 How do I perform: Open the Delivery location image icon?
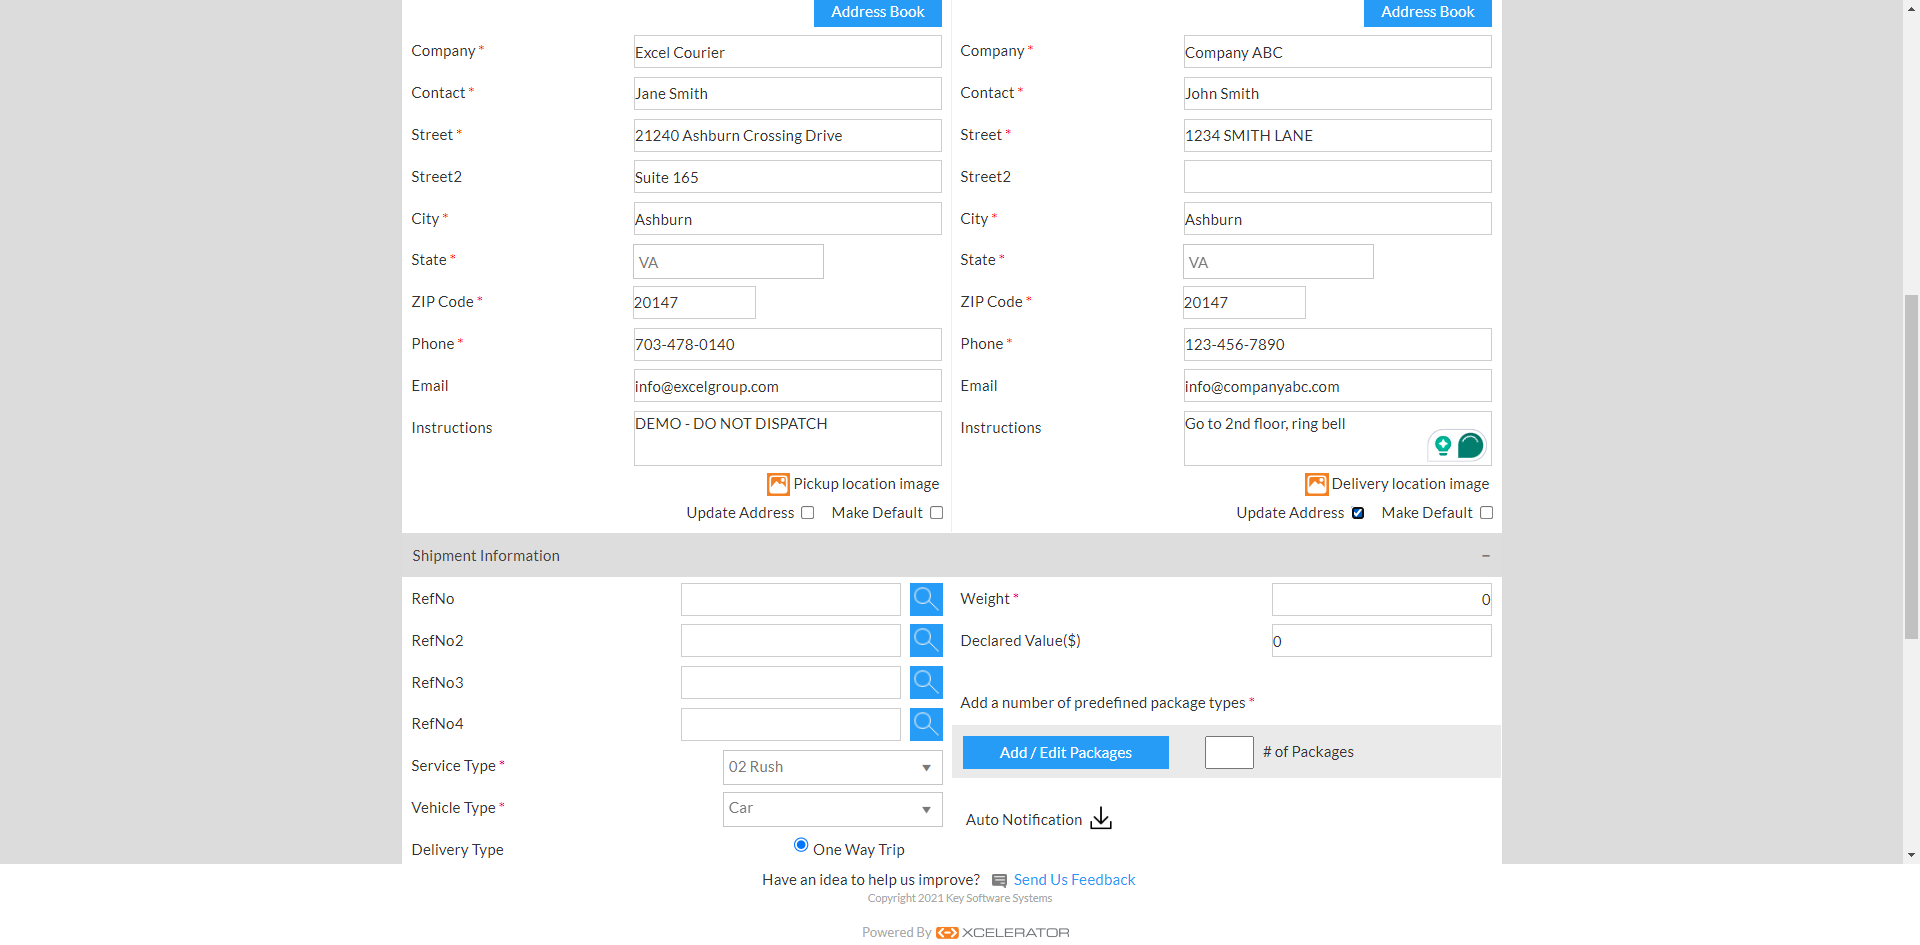pos(1316,484)
